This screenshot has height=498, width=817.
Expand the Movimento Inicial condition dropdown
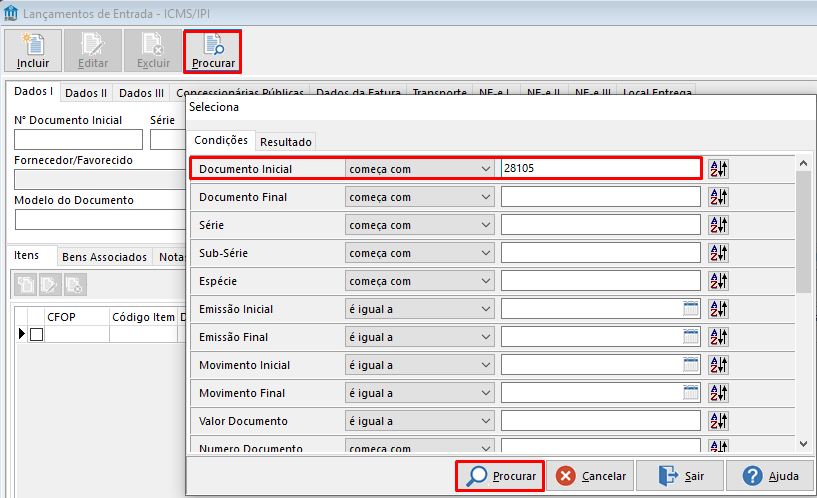point(486,365)
